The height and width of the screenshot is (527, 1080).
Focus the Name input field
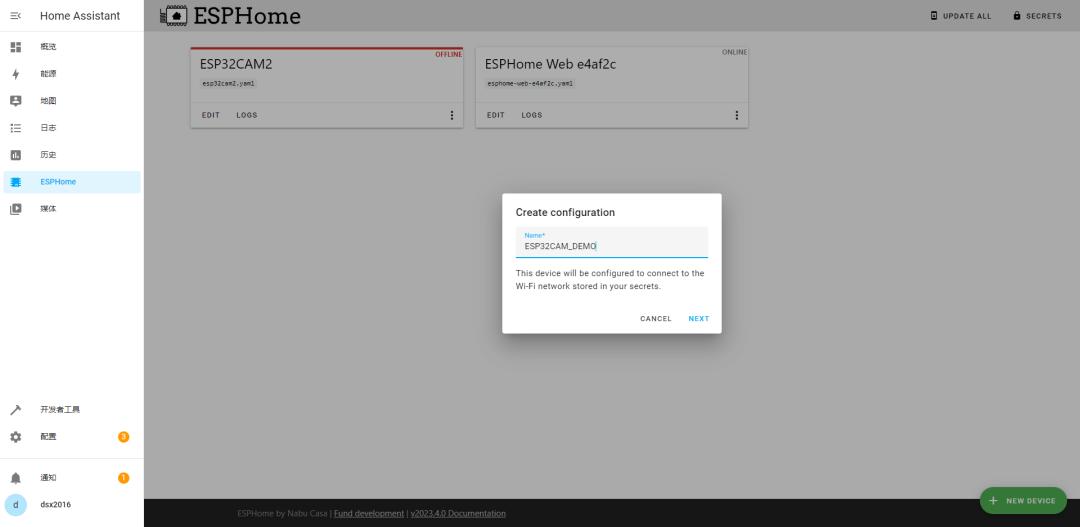click(x=612, y=242)
